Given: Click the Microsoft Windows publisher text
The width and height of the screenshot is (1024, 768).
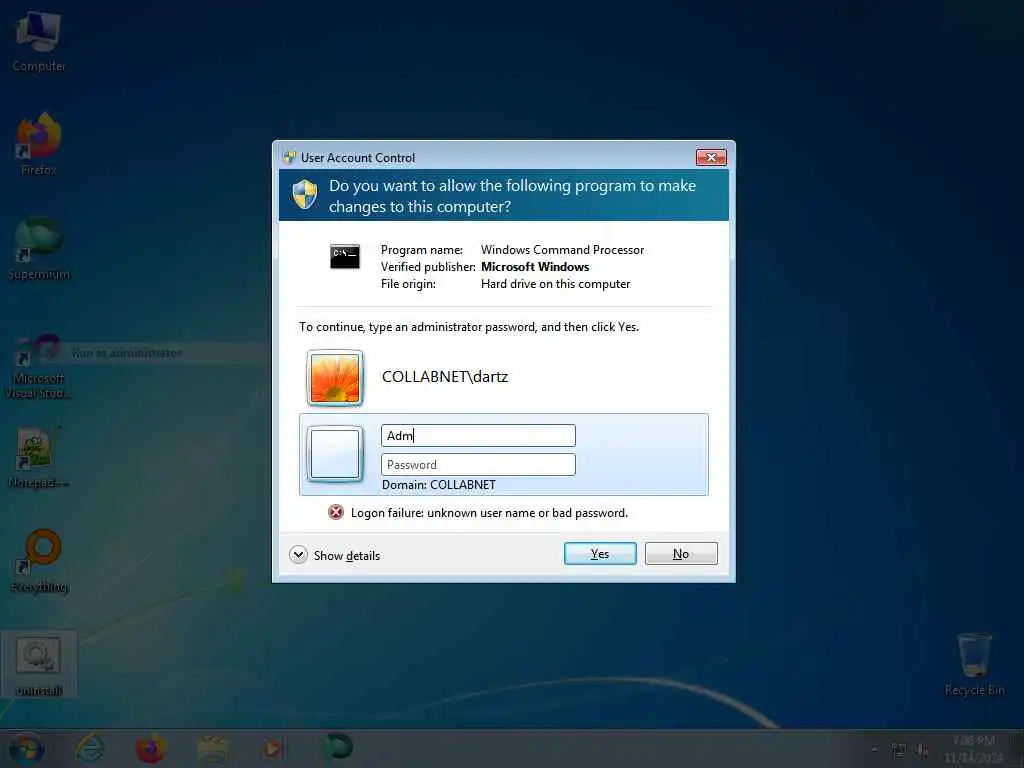Looking at the screenshot, I should [535, 266].
